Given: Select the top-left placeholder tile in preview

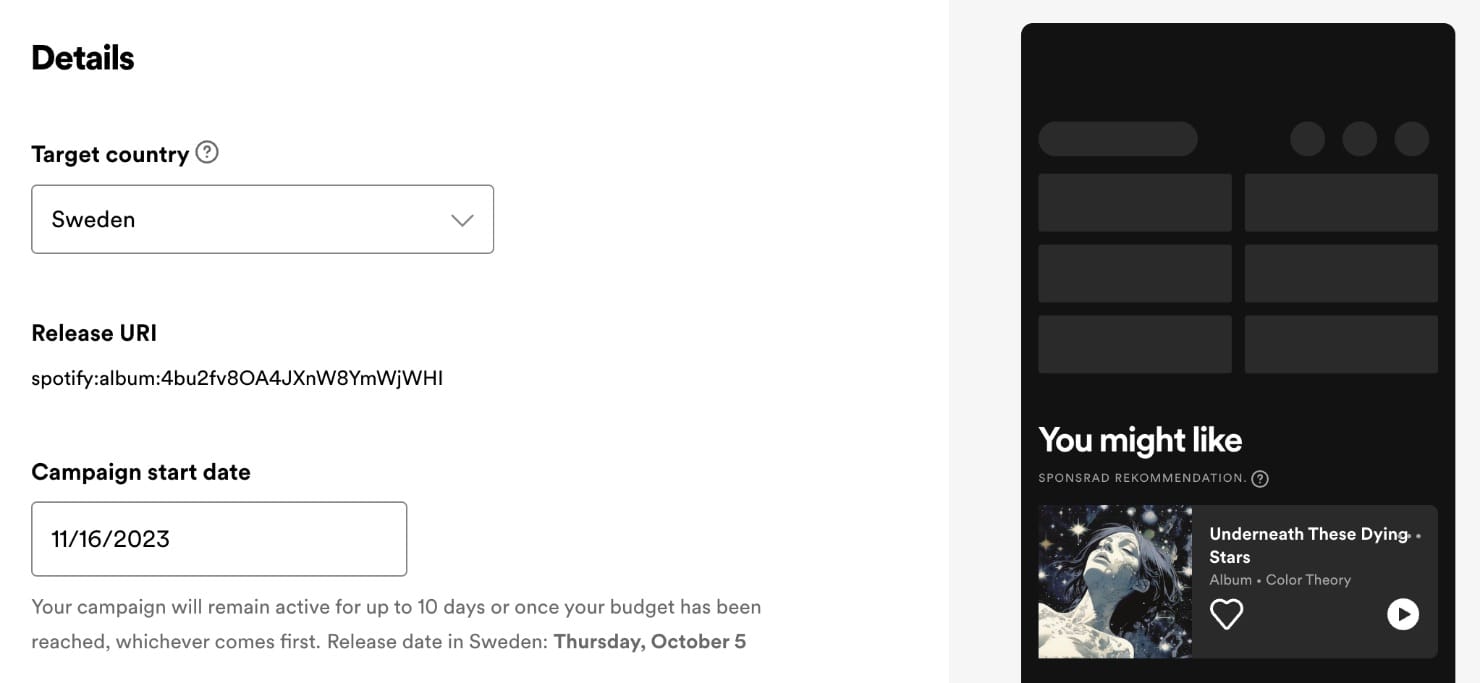Looking at the screenshot, I should (x=1135, y=203).
